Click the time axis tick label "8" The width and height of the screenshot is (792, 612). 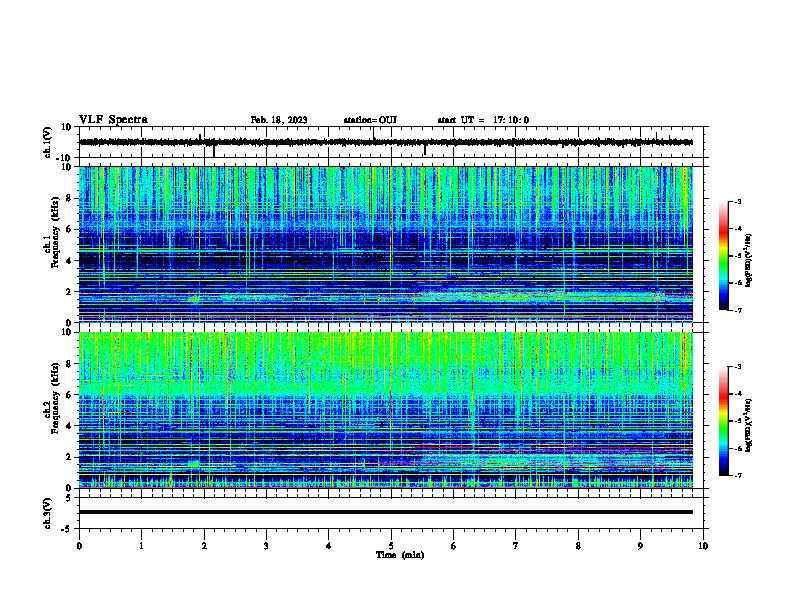pos(578,546)
